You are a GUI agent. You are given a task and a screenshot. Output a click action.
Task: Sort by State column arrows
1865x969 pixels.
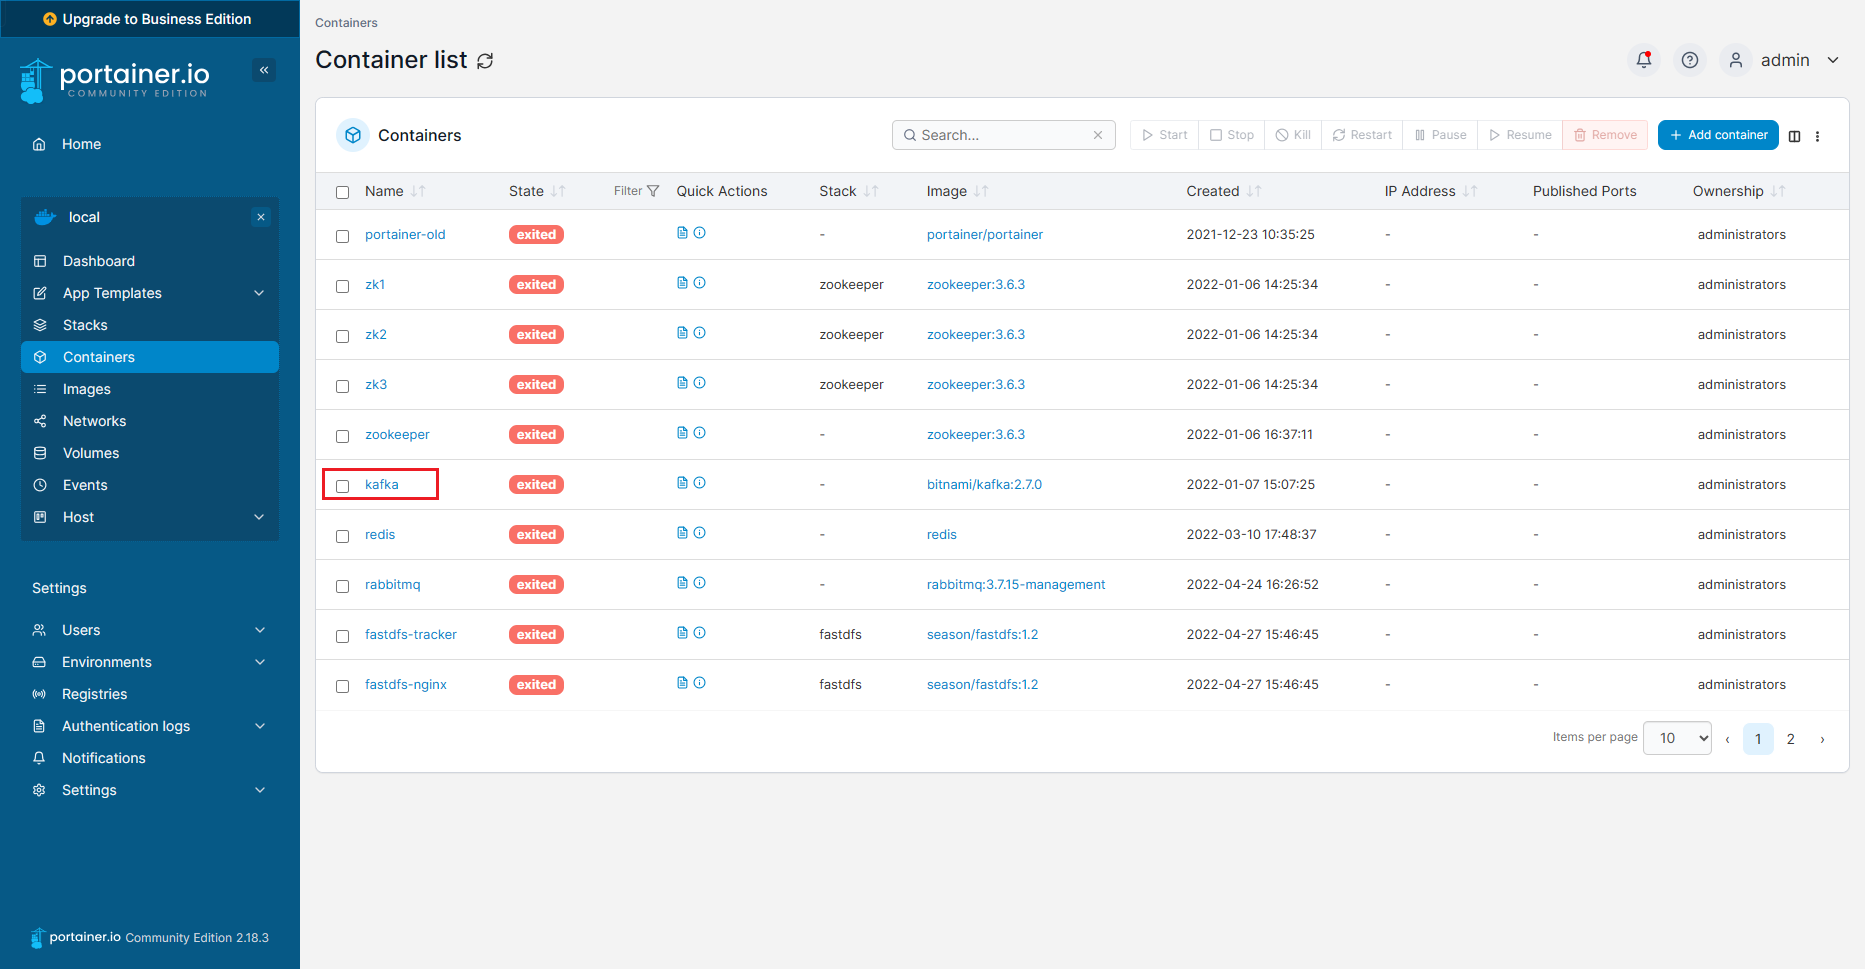click(558, 191)
